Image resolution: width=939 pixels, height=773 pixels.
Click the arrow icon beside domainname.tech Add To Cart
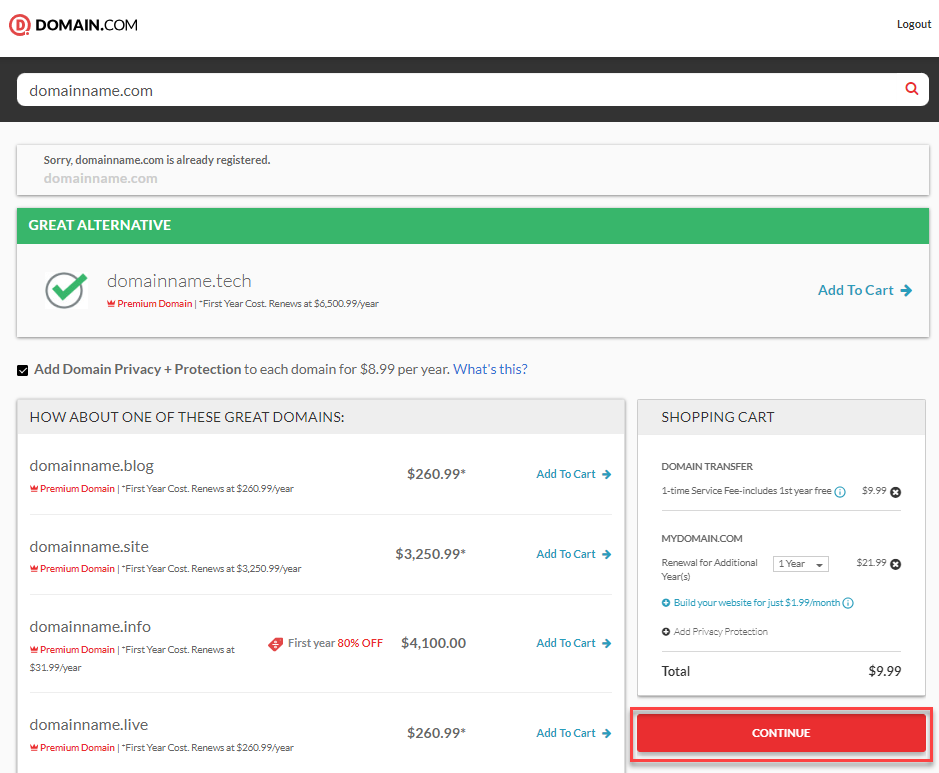coord(906,290)
